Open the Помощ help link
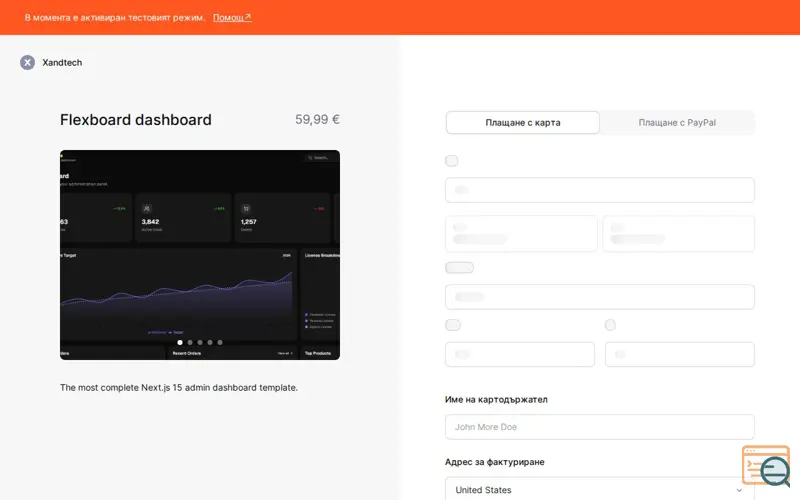The image size is (800, 500). click(232, 17)
